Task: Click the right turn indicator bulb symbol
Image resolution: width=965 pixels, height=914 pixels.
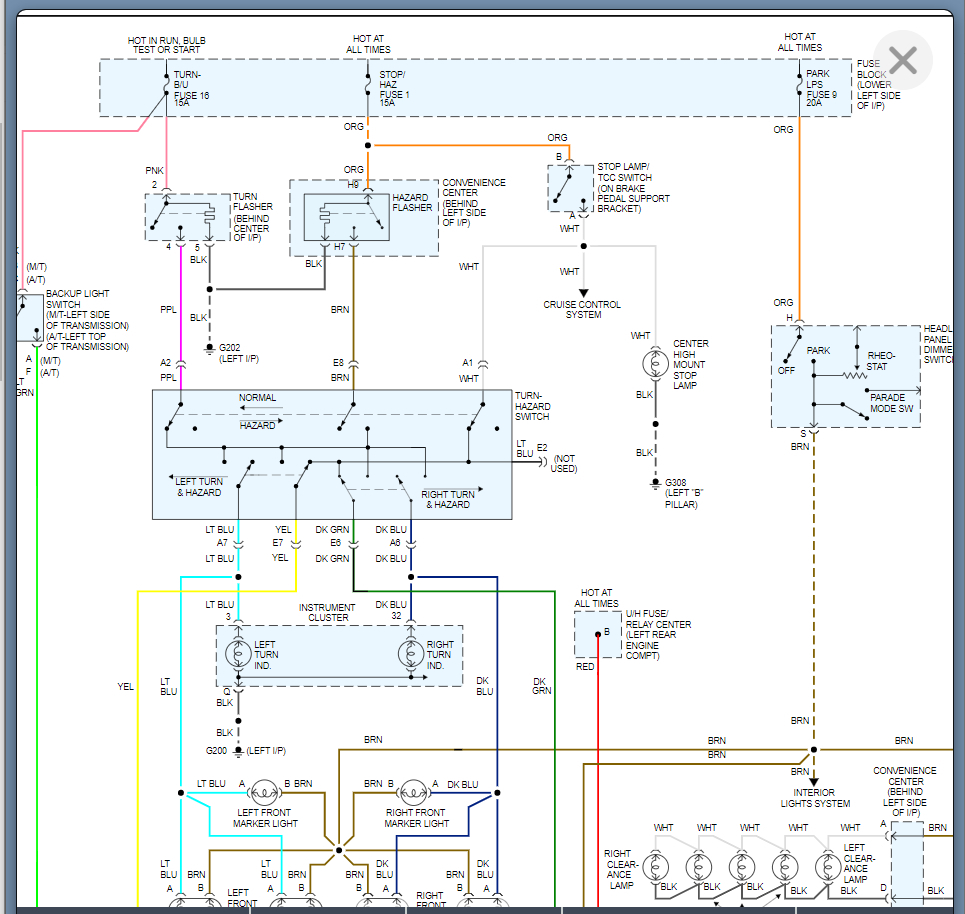Action: (x=410, y=654)
